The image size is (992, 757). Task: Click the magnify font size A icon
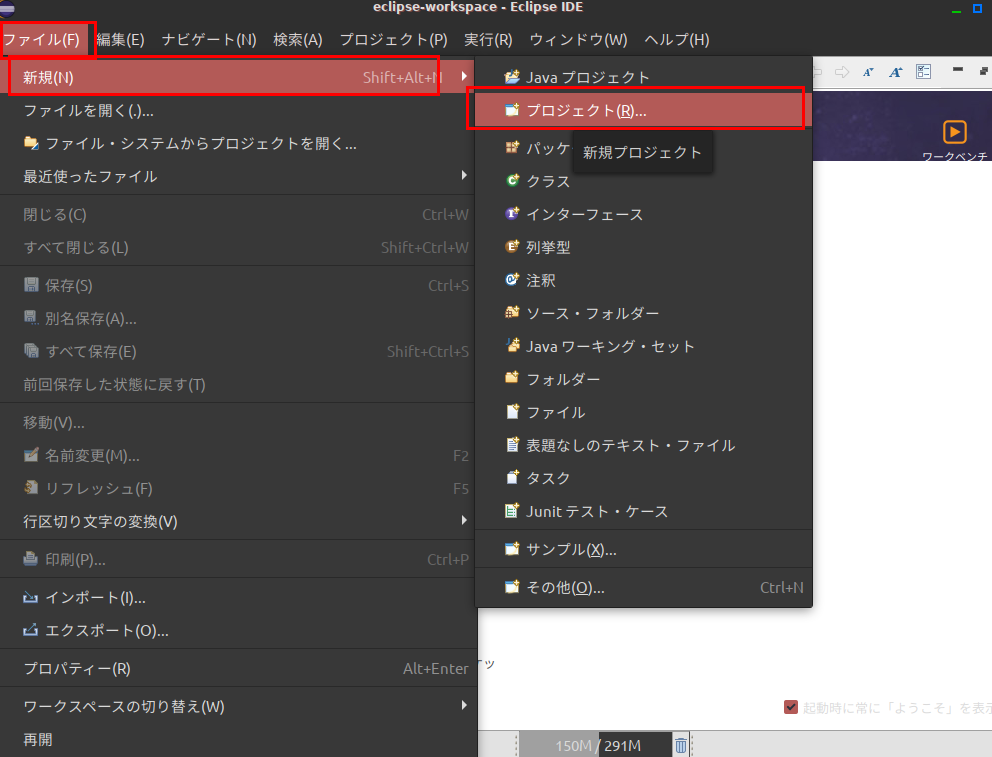pyautogui.click(x=896, y=72)
